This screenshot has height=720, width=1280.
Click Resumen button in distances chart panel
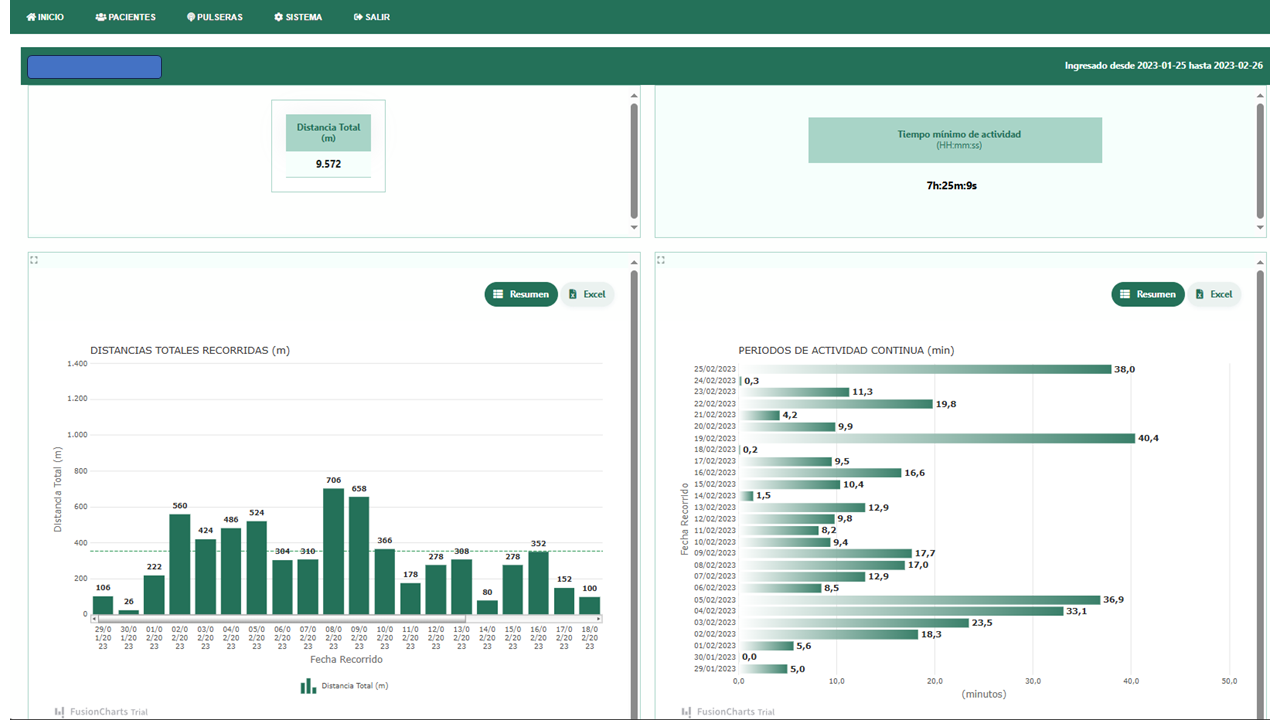pos(520,294)
